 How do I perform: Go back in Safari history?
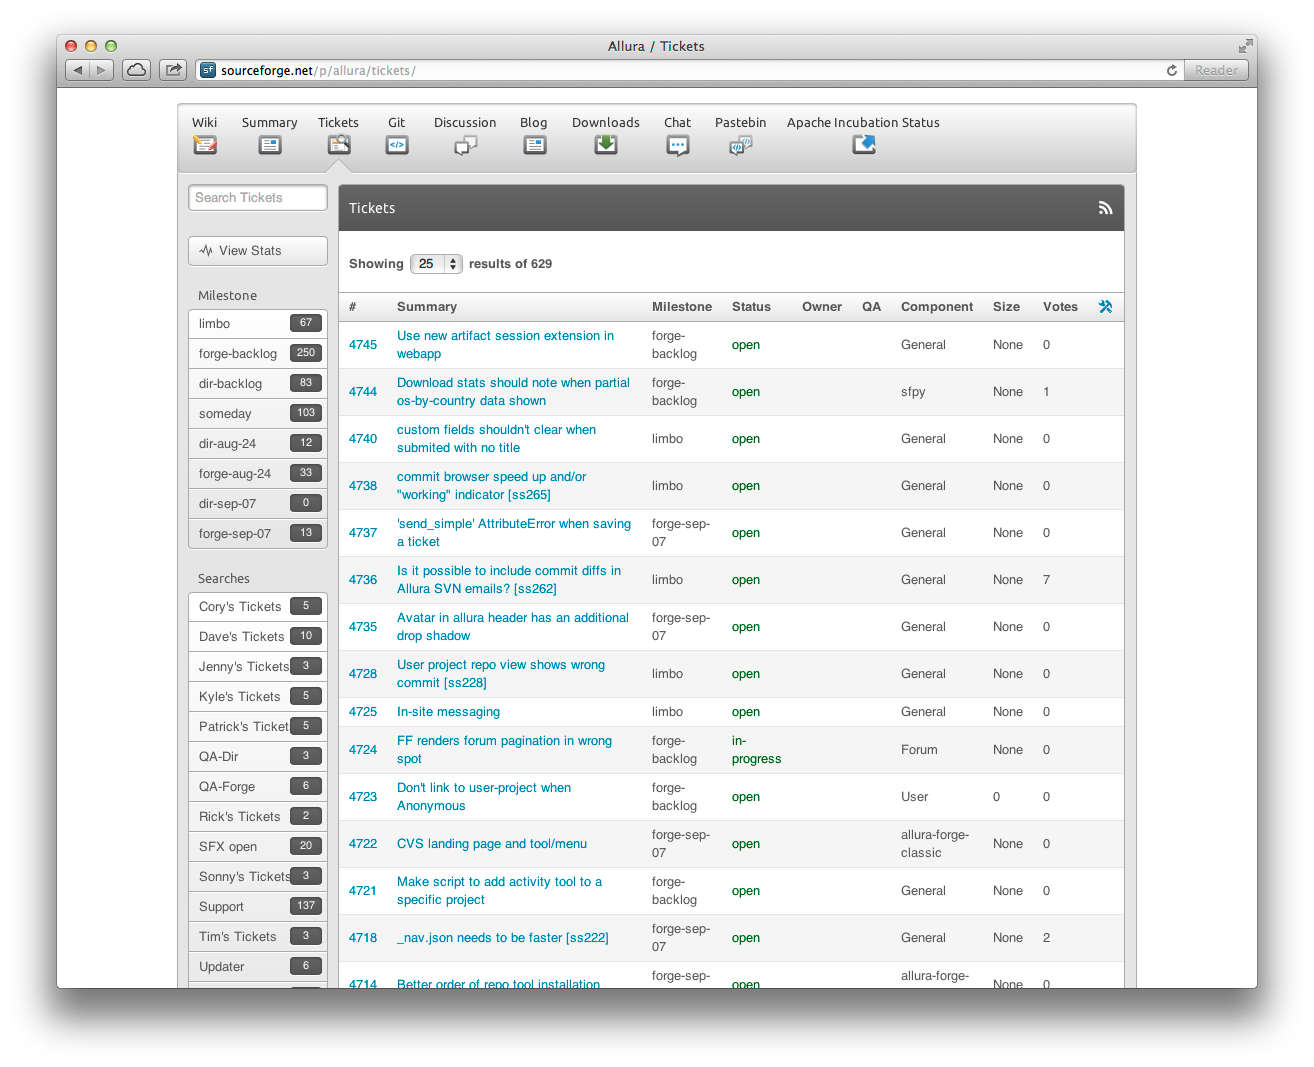77,70
